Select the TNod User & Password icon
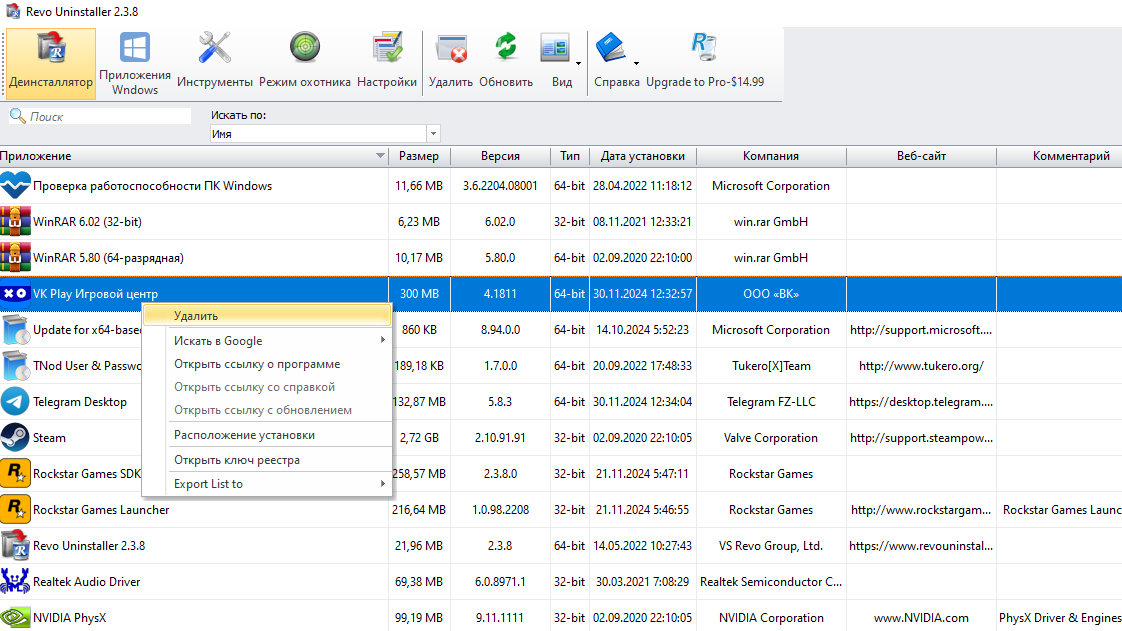Viewport: 1122px width, 631px height. (15, 366)
